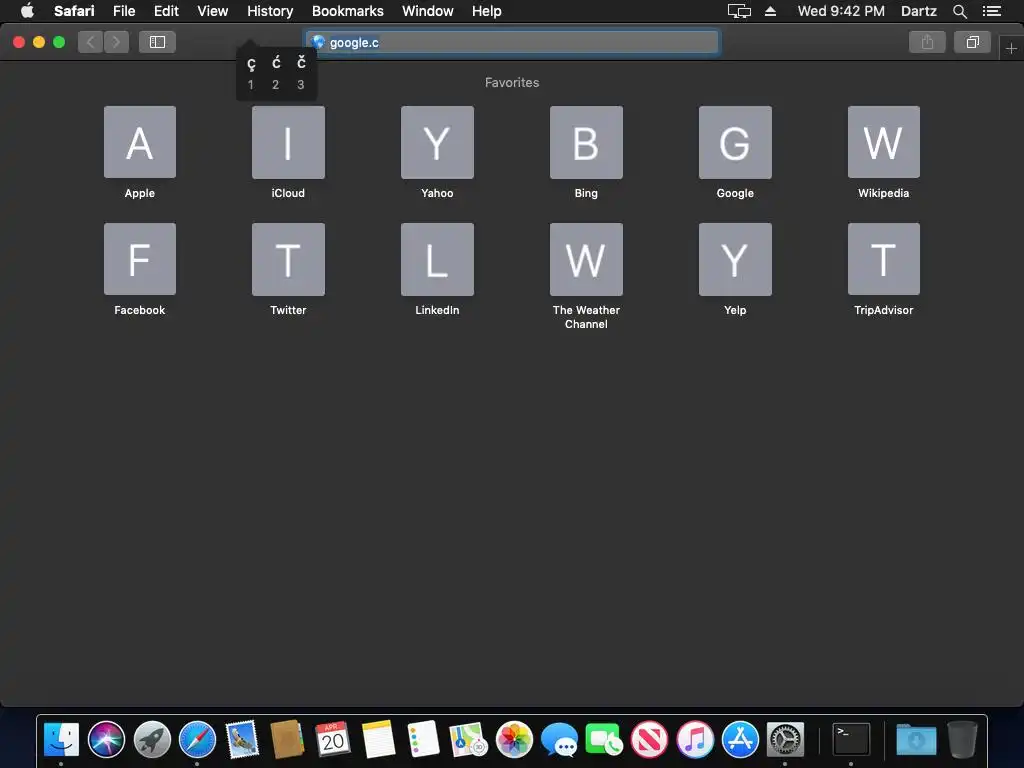
Task: Choose the ć accent character option
Action: (276, 73)
